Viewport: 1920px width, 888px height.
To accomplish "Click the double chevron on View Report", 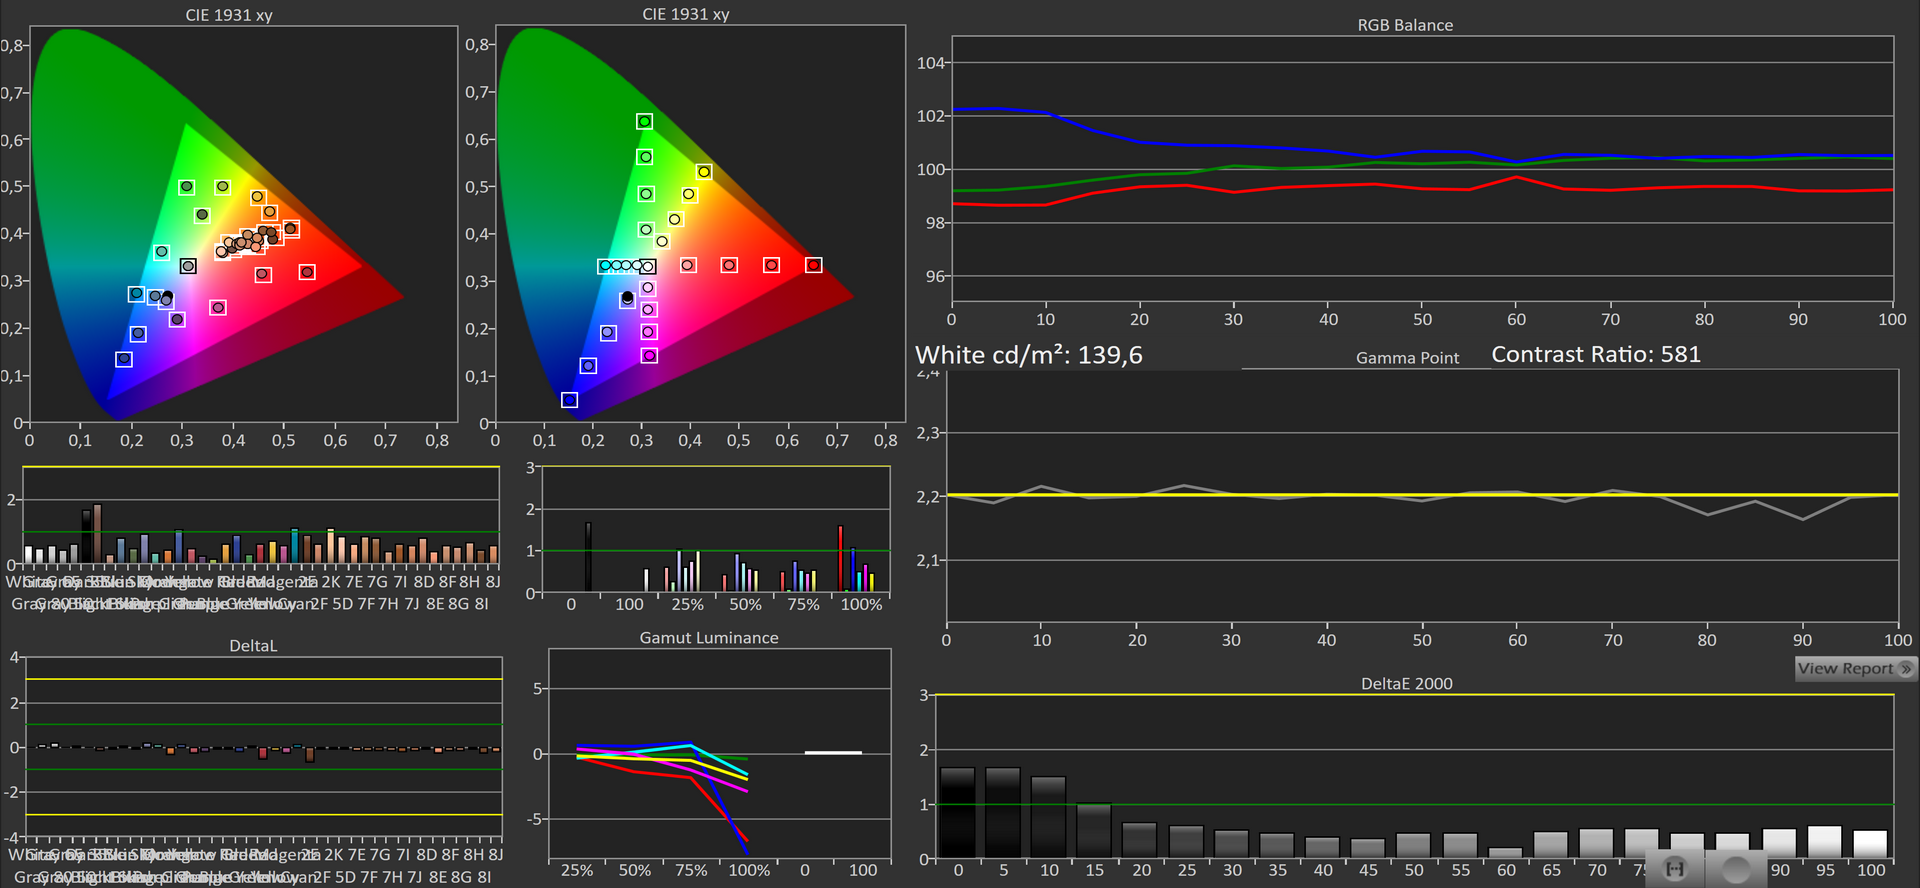I will (x=1905, y=669).
